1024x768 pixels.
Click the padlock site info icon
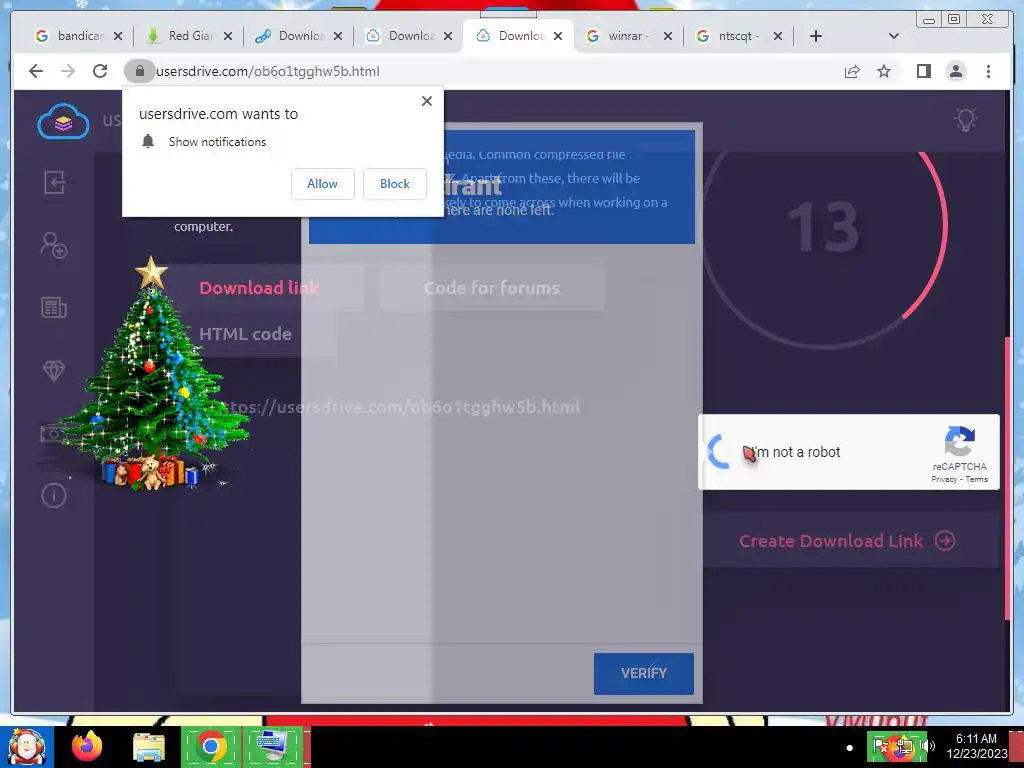click(139, 71)
